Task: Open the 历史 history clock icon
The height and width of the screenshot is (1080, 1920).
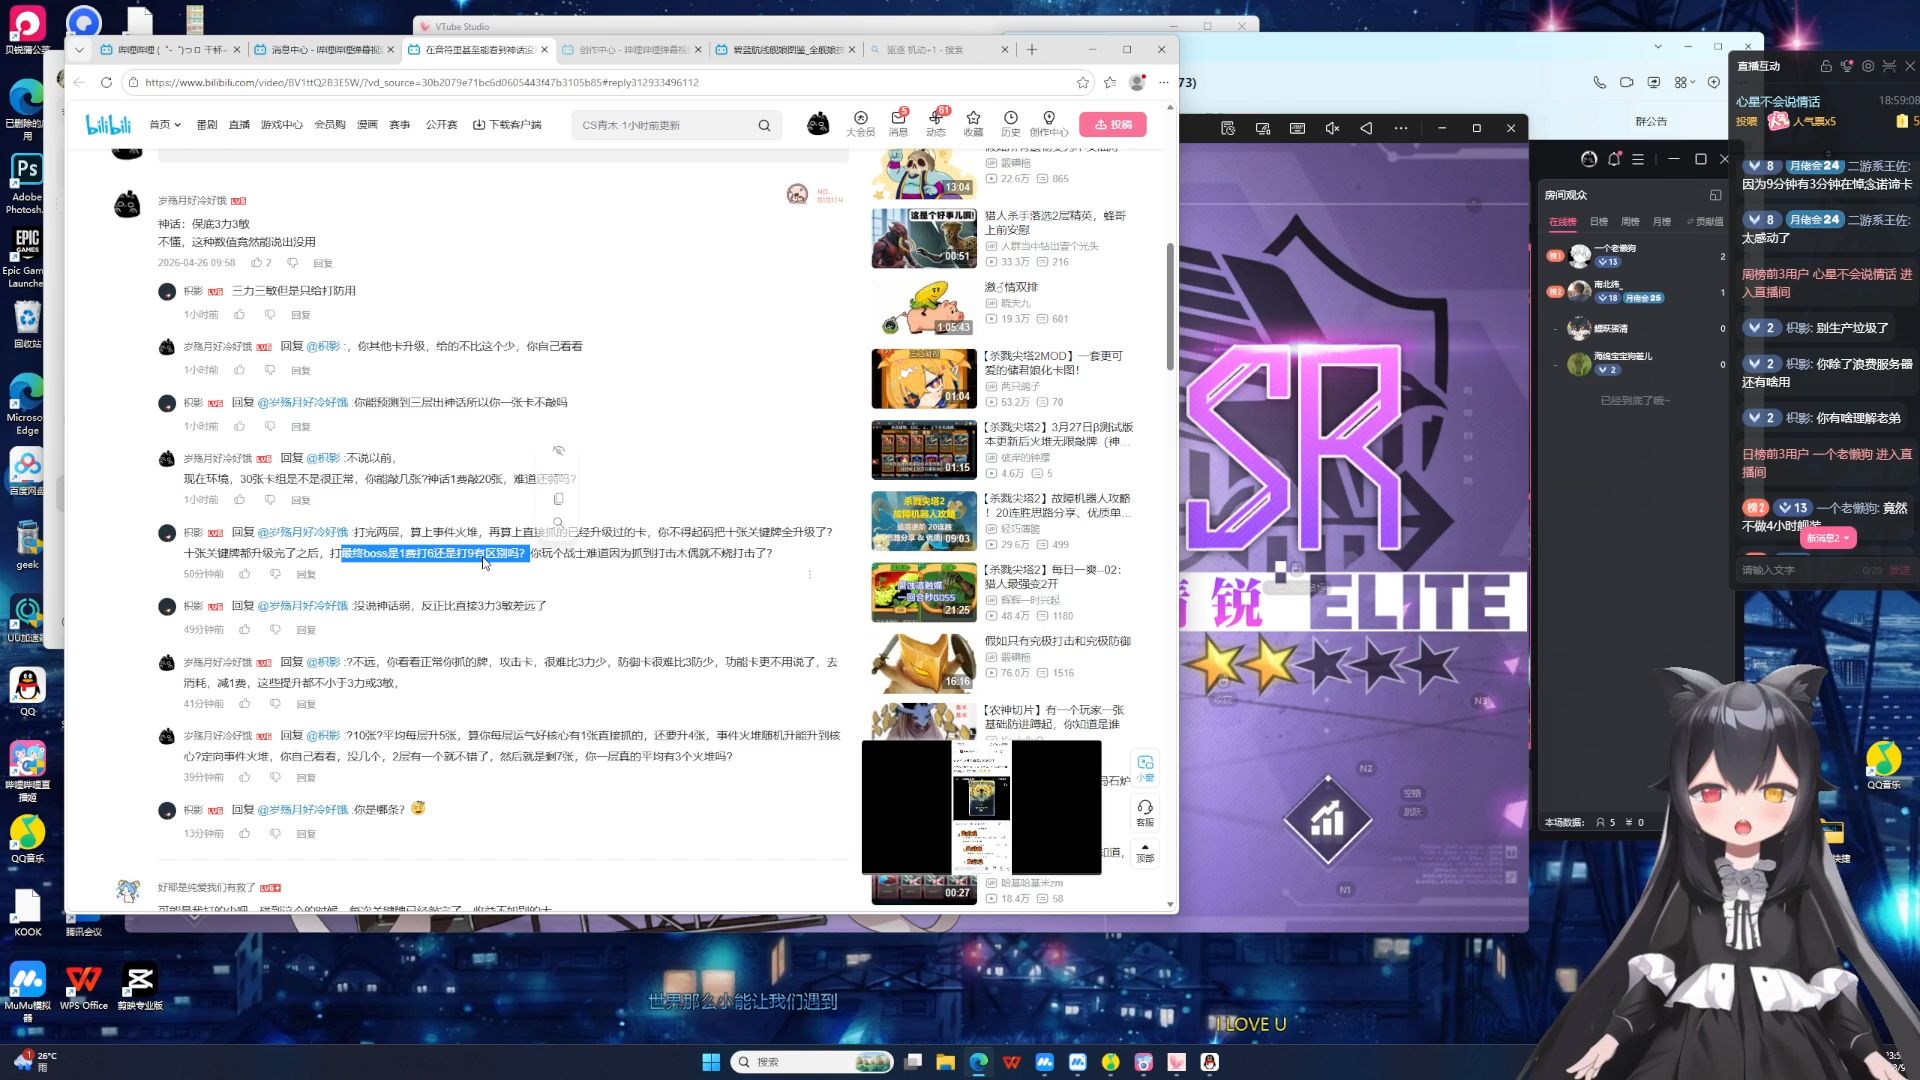Action: point(1011,124)
